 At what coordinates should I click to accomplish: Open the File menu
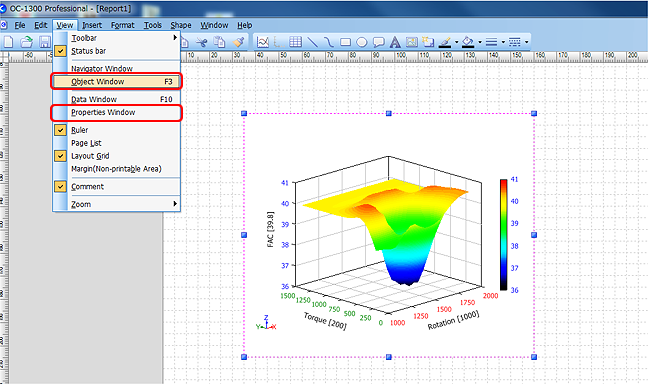pyautogui.click(x=20, y=25)
